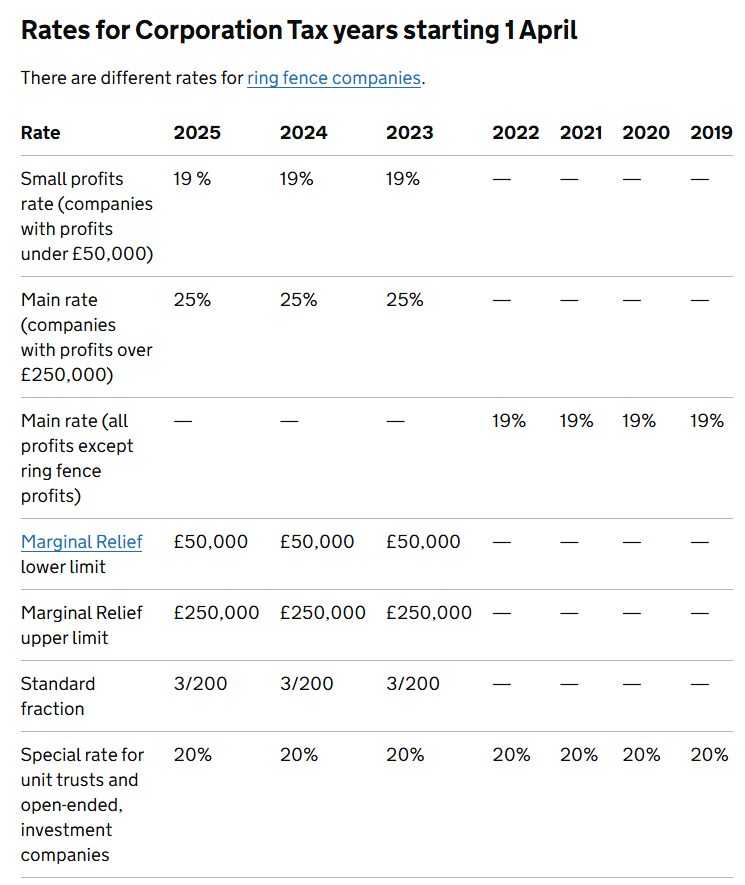Click the Rates for Corporation Tax heading

(x=299, y=30)
